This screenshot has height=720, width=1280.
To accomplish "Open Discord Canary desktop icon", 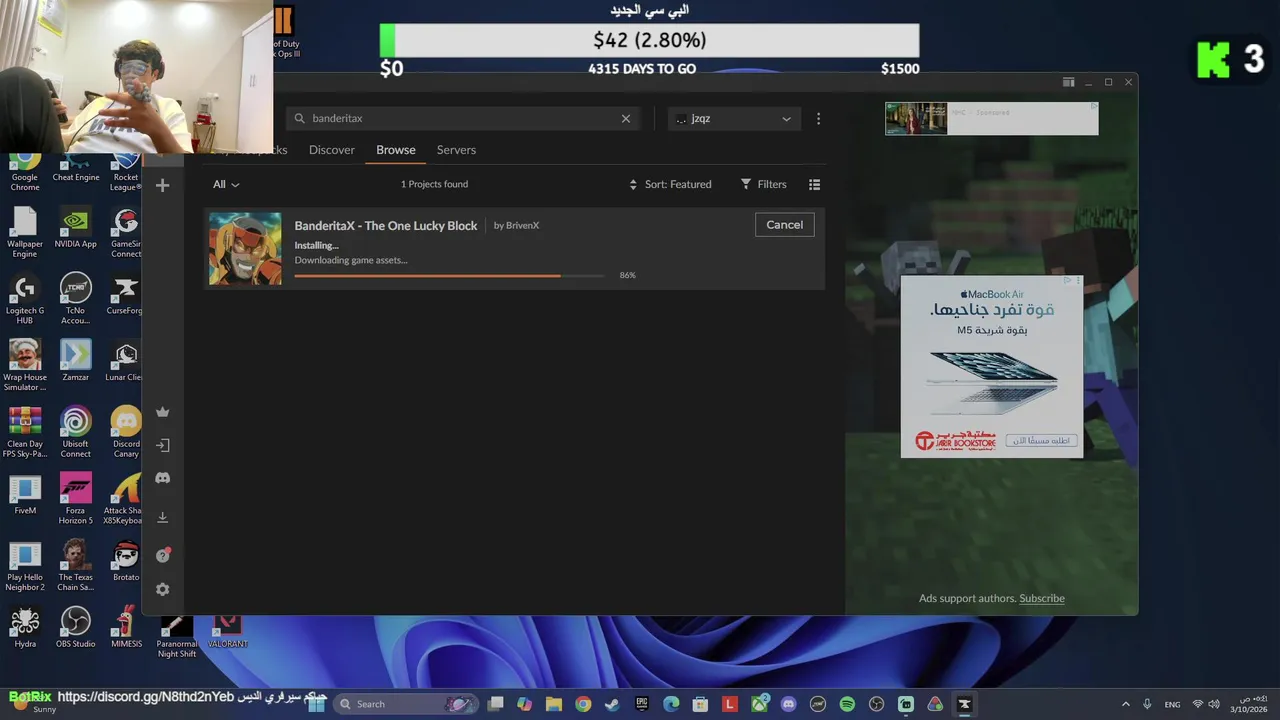I will click(x=126, y=432).
